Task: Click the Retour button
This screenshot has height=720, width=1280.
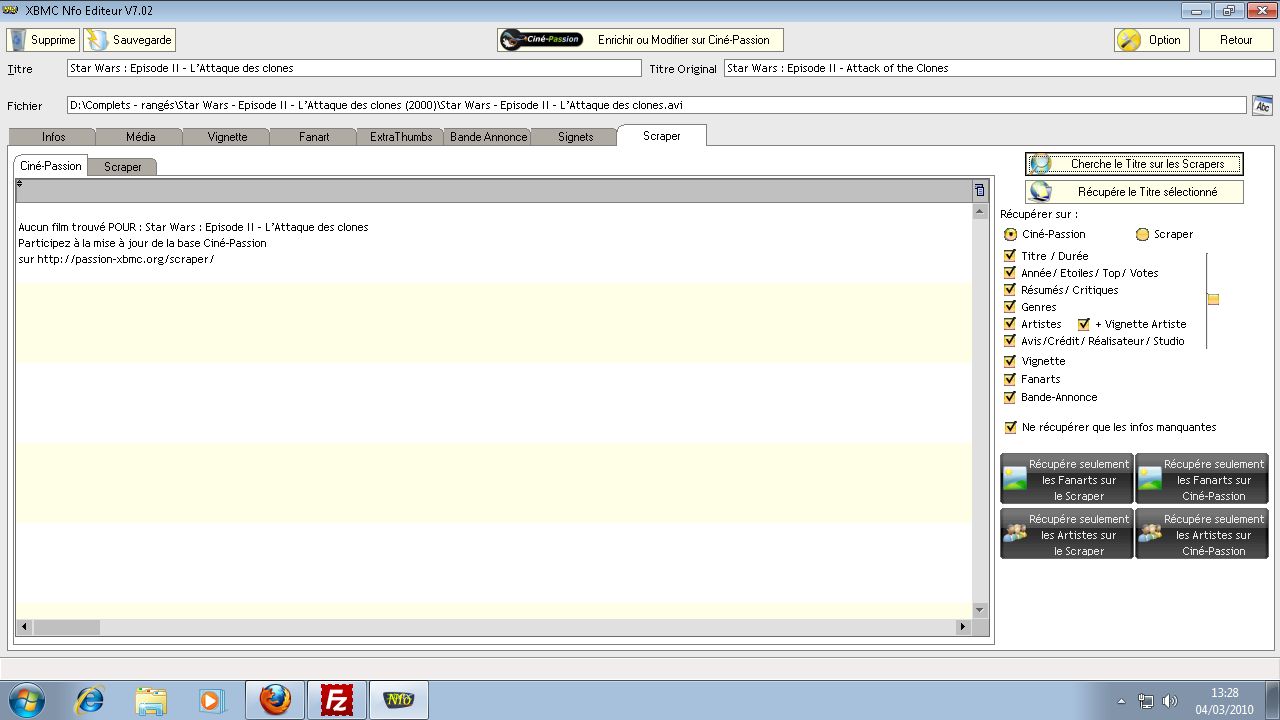Action: coord(1236,40)
